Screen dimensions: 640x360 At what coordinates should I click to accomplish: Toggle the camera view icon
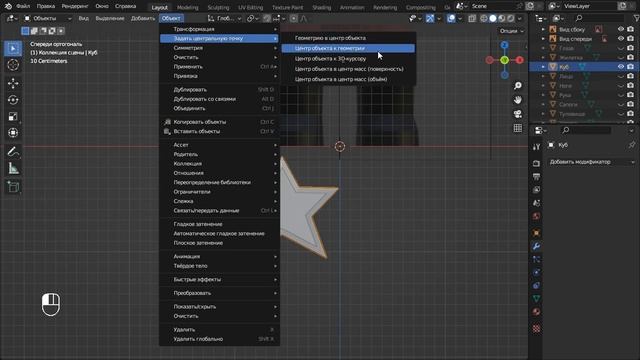coord(518,114)
